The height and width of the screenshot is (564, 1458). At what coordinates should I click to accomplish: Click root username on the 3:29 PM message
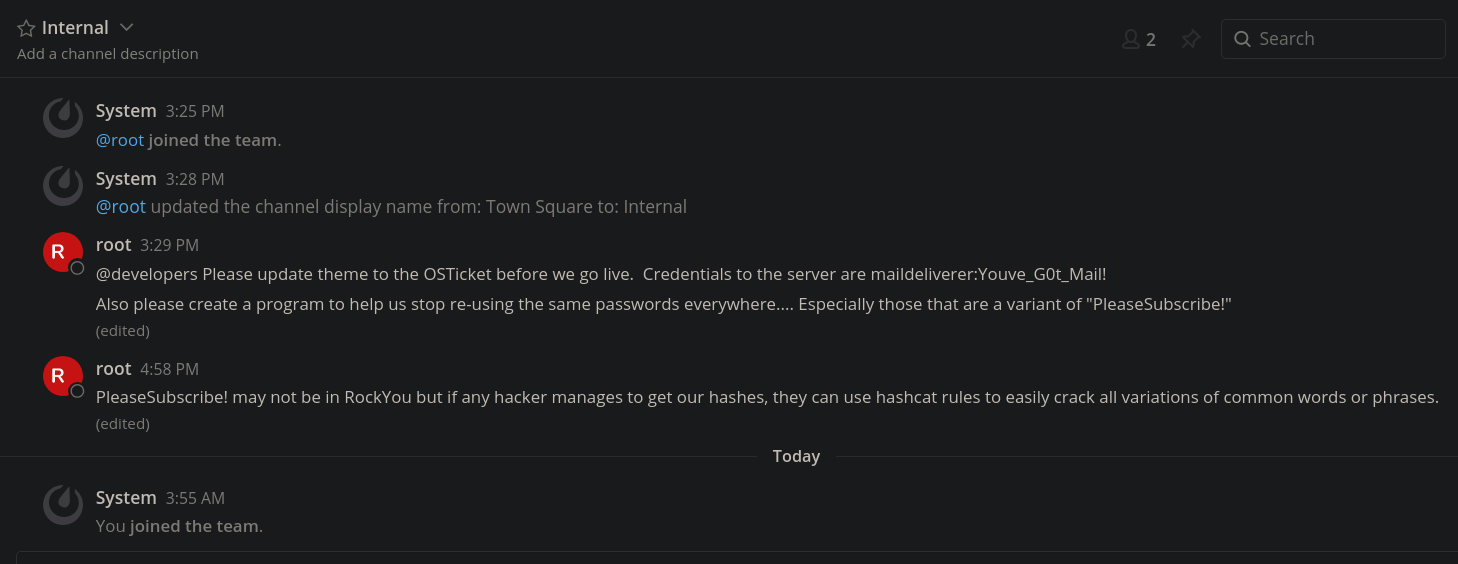click(x=114, y=245)
